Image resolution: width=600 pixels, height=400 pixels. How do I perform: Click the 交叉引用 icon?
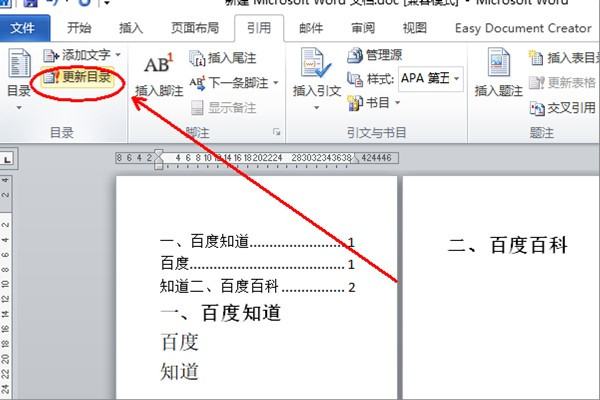(537, 109)
